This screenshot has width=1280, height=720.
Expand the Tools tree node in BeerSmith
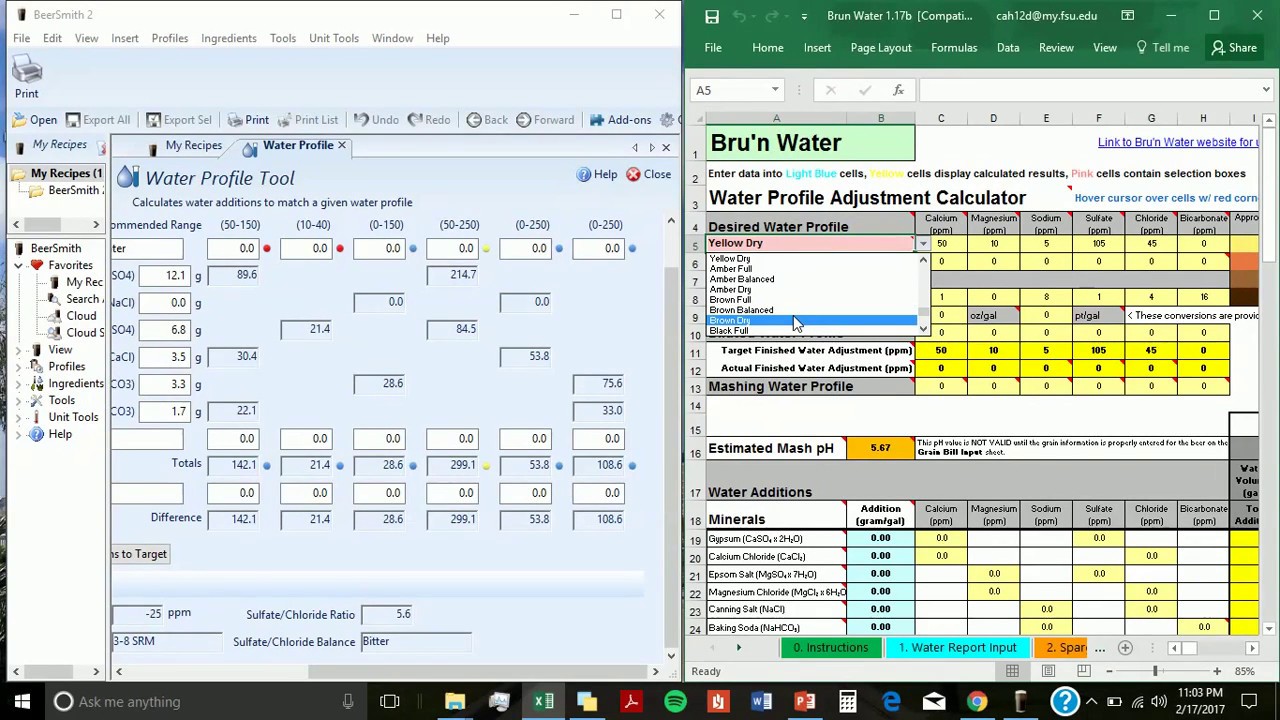click(x=19, y=401)
